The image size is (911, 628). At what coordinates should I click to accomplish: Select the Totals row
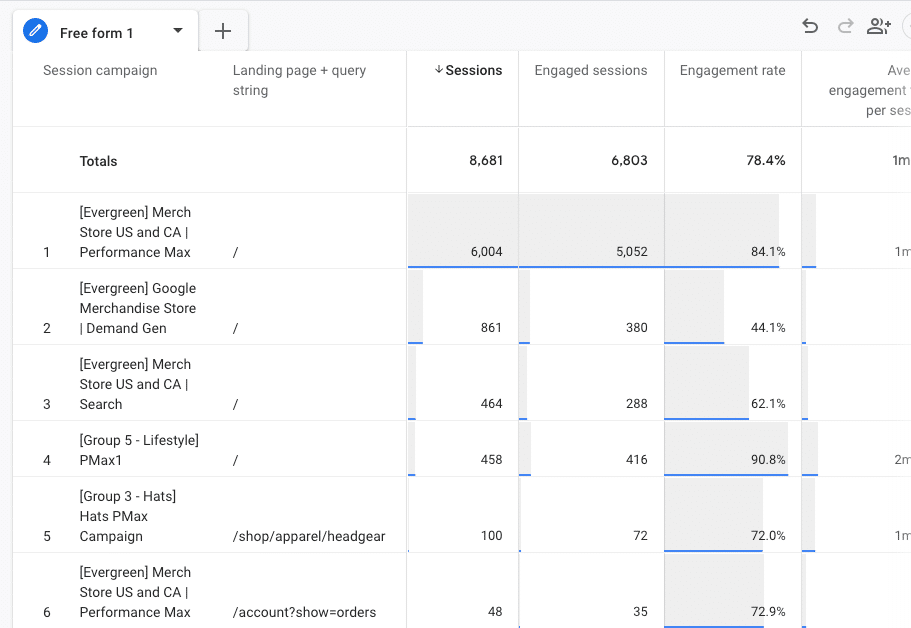click(97, 160)
